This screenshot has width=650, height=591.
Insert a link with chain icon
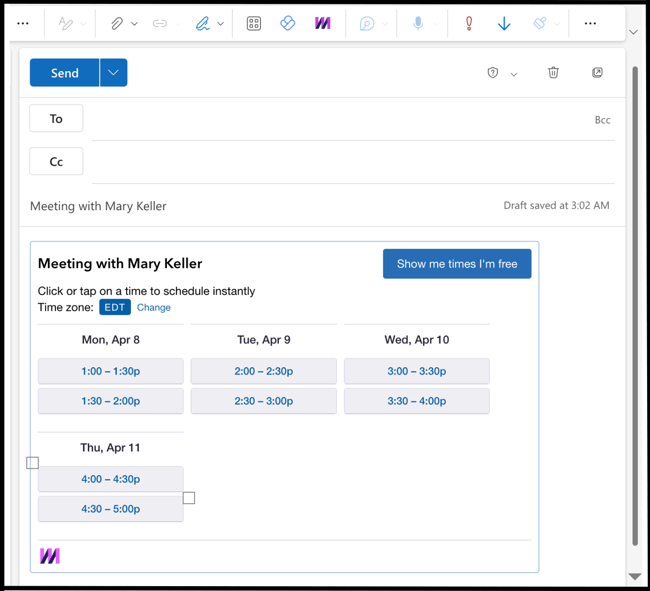click(160, 24)
